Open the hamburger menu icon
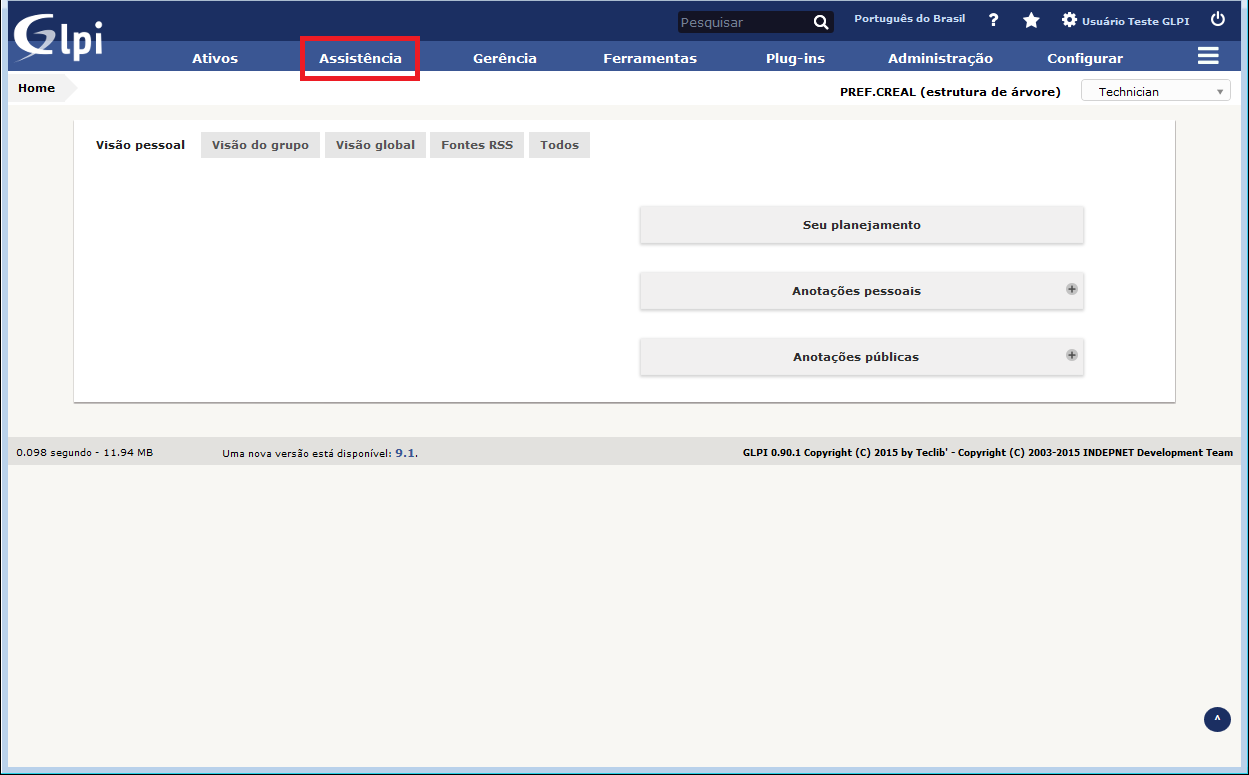Viewport: 1249px width, 775px height. click(x=1208, y=56)
